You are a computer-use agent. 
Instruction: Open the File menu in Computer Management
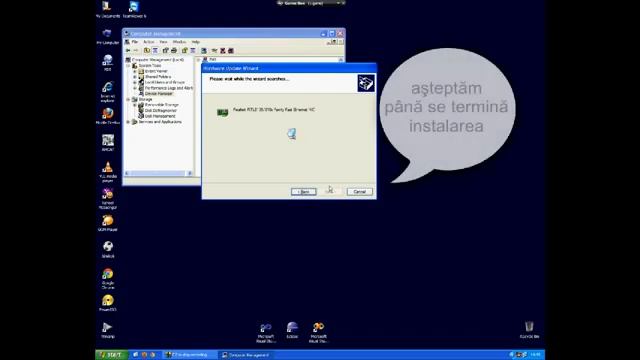(x=134, y=42)
